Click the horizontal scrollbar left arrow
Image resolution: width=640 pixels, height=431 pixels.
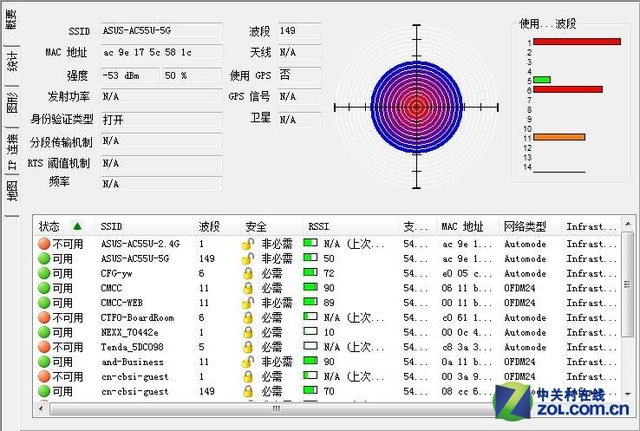pyautogui.click(x=41, y=408)
